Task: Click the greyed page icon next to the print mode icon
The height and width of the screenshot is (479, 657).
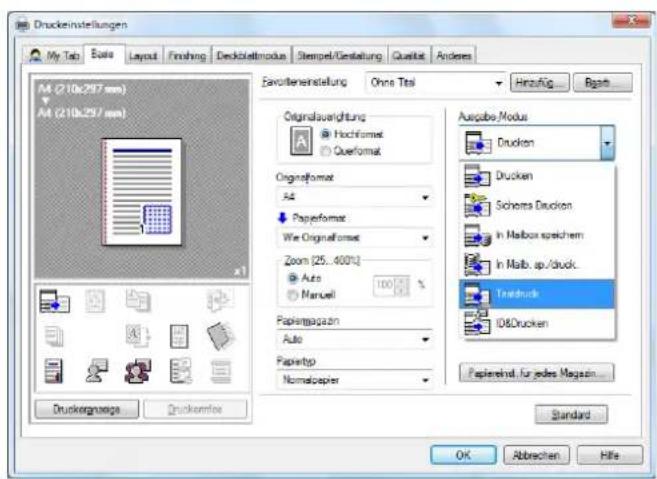Action: [x=96, y=301]
